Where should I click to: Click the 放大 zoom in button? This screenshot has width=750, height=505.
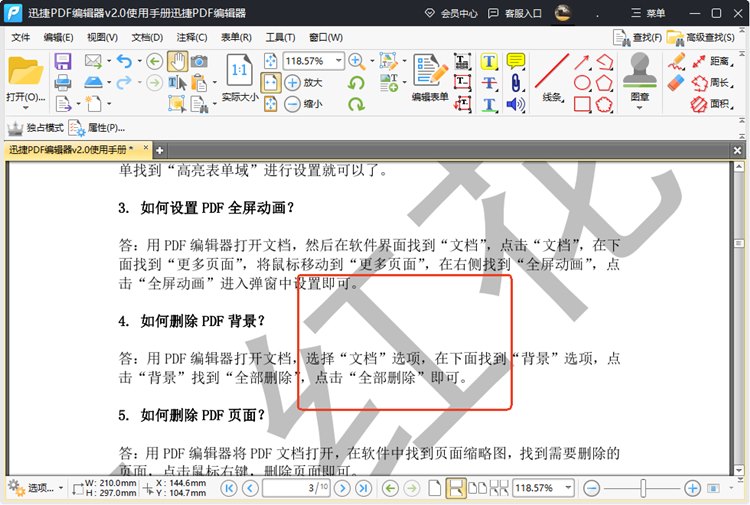303,83
